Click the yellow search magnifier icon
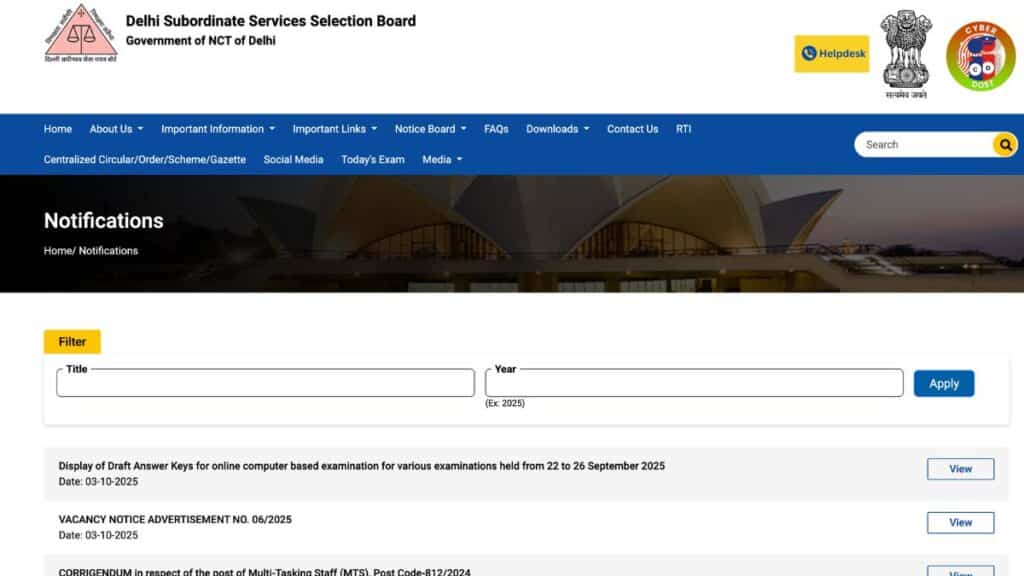 [x=1004, y=145]
